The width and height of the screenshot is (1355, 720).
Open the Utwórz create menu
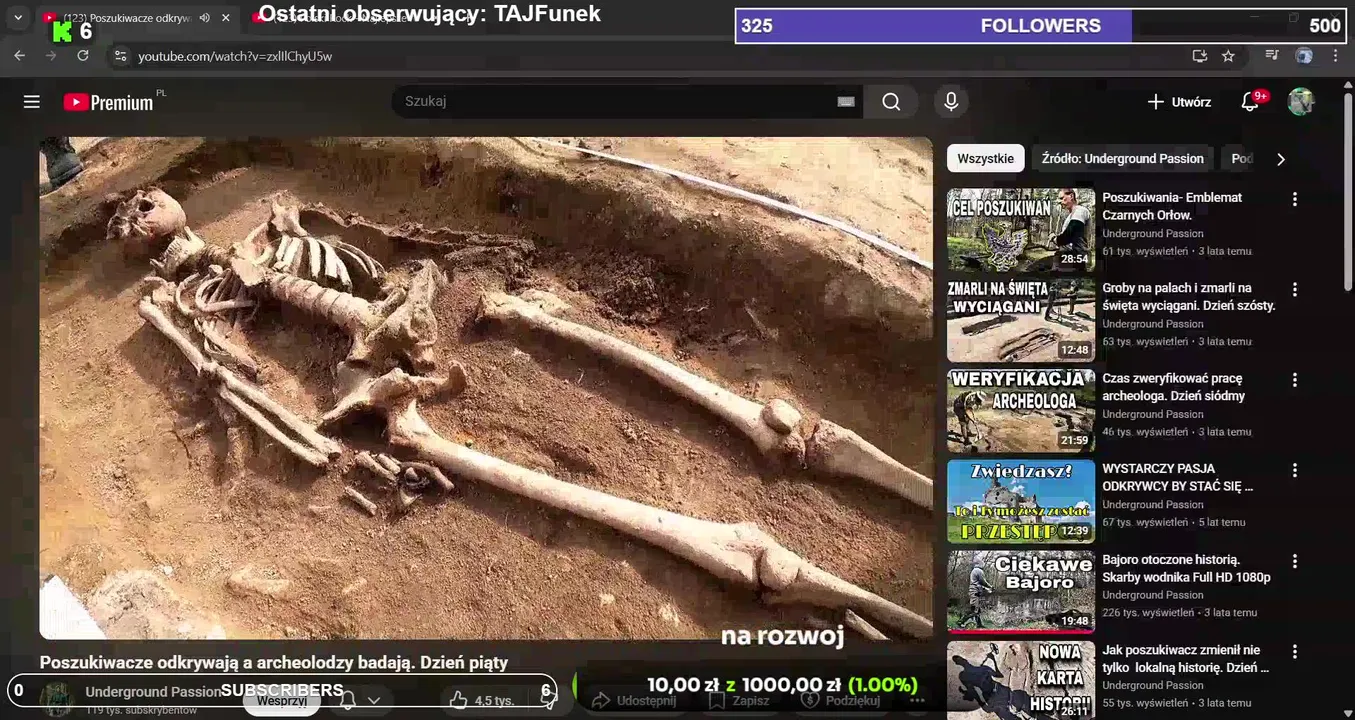coord(1179,102)
